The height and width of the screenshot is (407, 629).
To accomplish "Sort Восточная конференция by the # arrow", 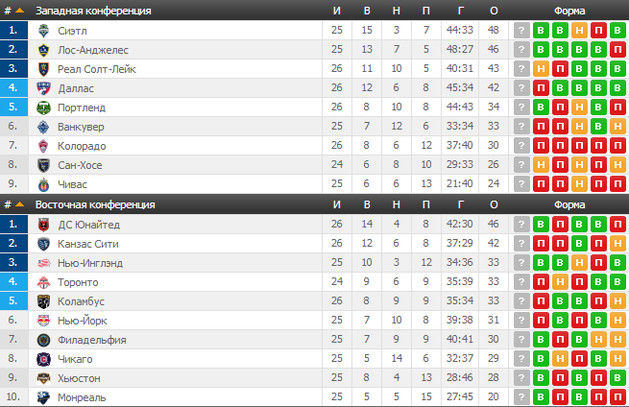I will coord(18,205).
